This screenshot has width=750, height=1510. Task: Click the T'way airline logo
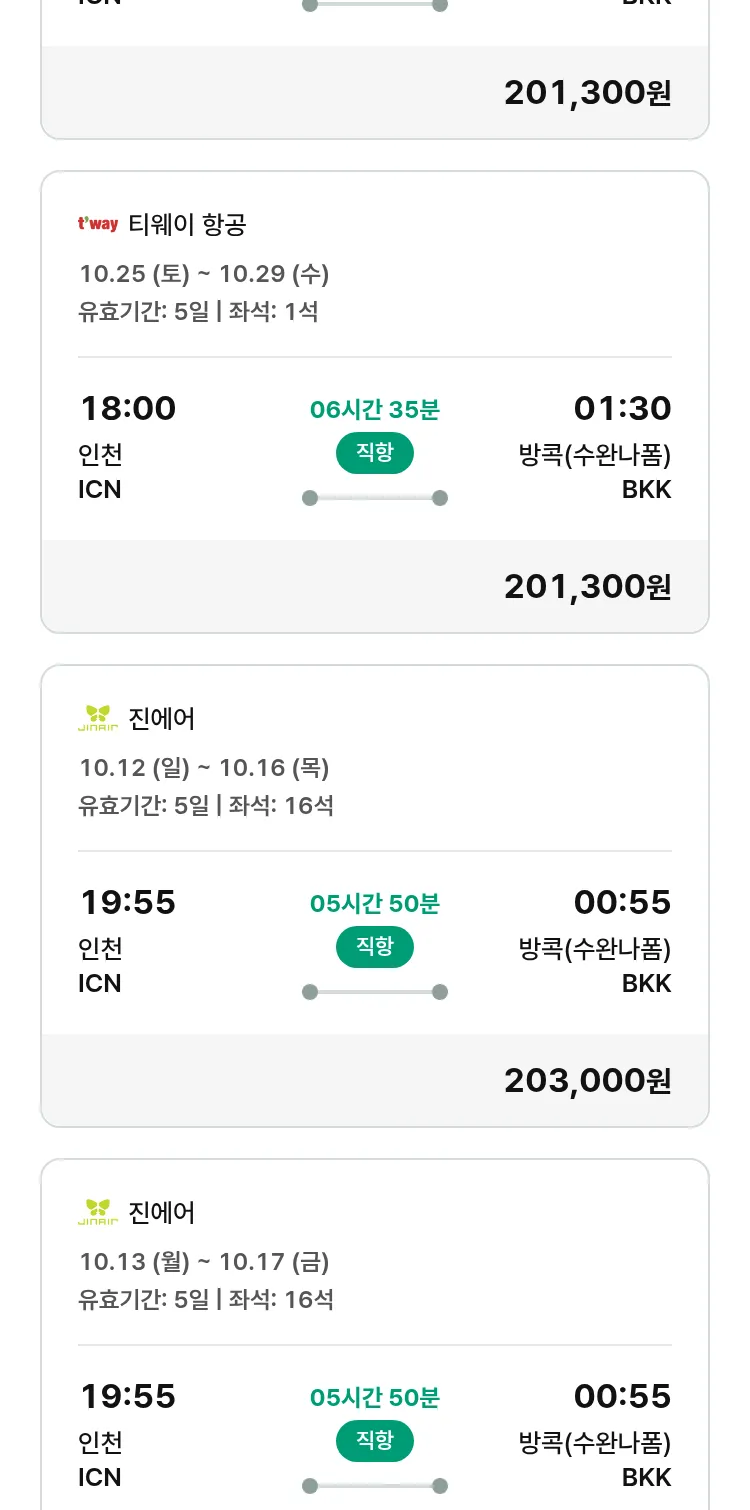coord(98,224)
